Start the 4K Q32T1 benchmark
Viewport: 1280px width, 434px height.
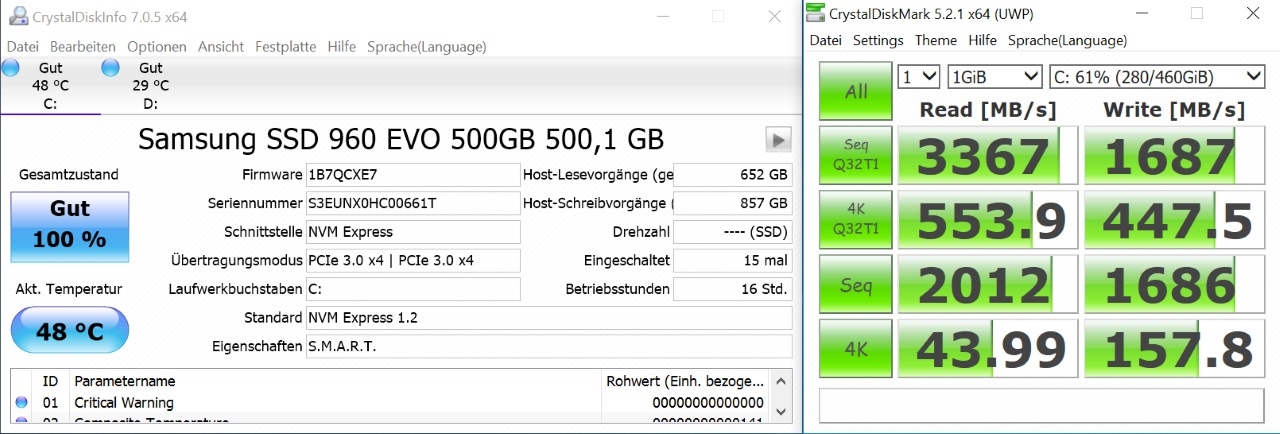tap(856, 221)
